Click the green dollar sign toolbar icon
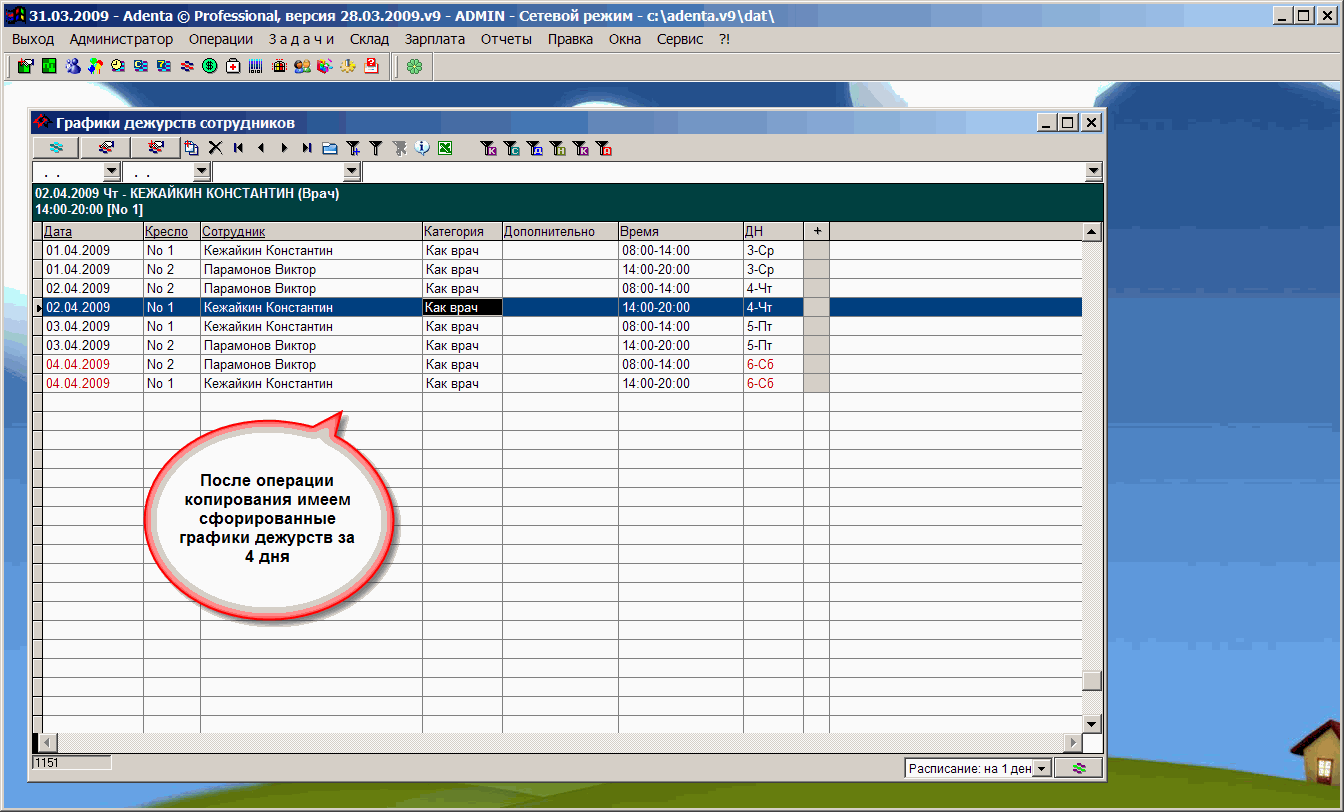The height and width of the screenshot is (812, 1344). pos(210,67)
